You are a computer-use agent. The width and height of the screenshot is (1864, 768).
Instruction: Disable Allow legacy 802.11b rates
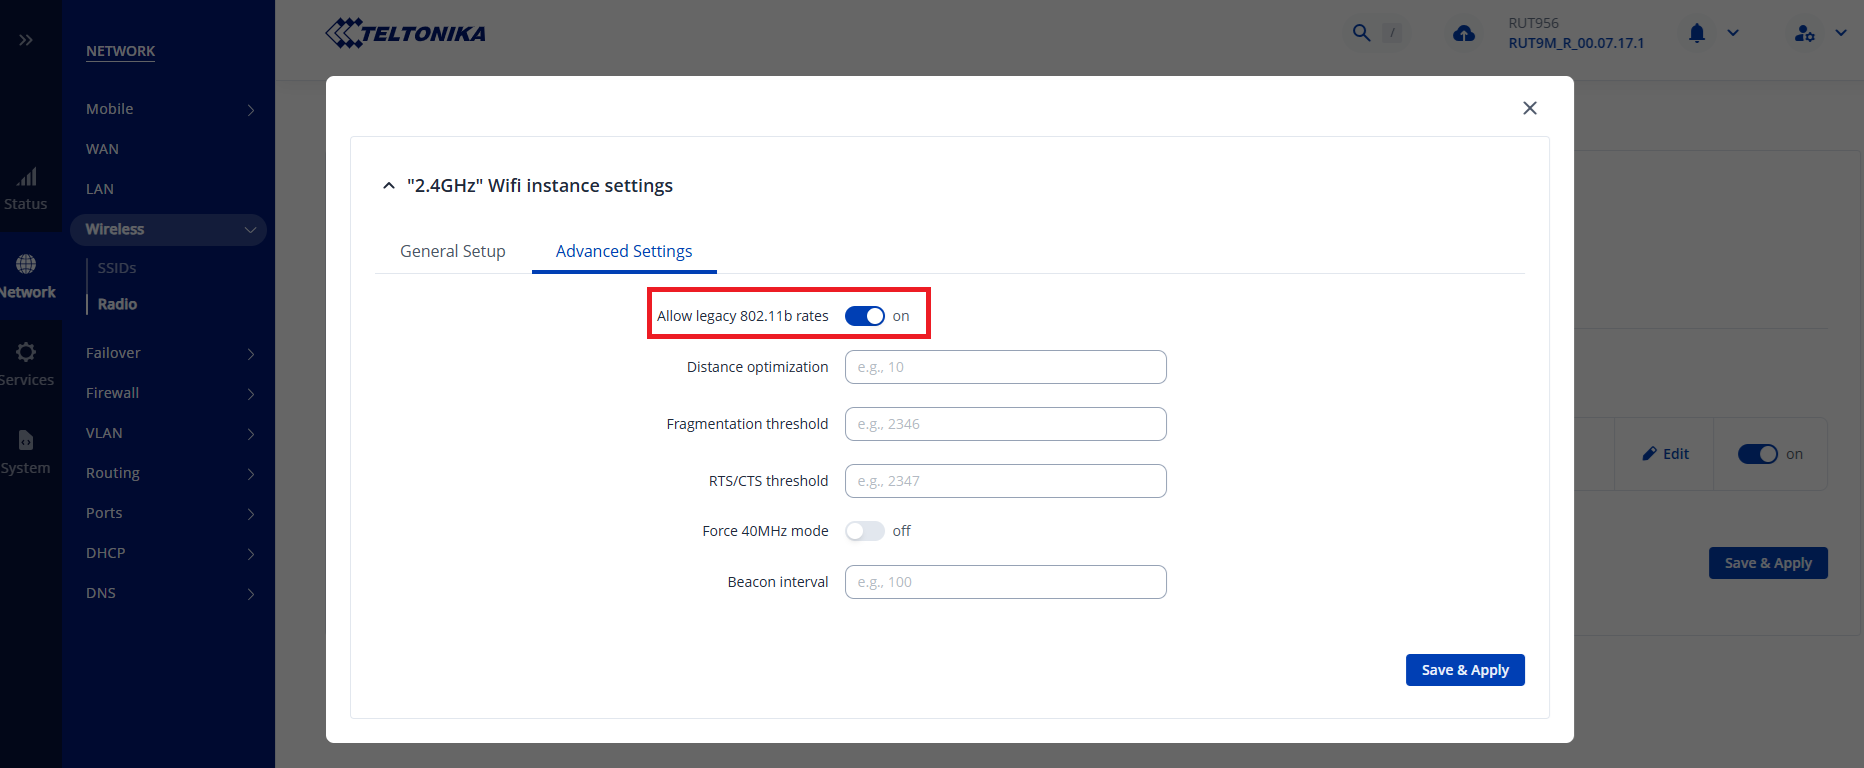coord(864,316)
